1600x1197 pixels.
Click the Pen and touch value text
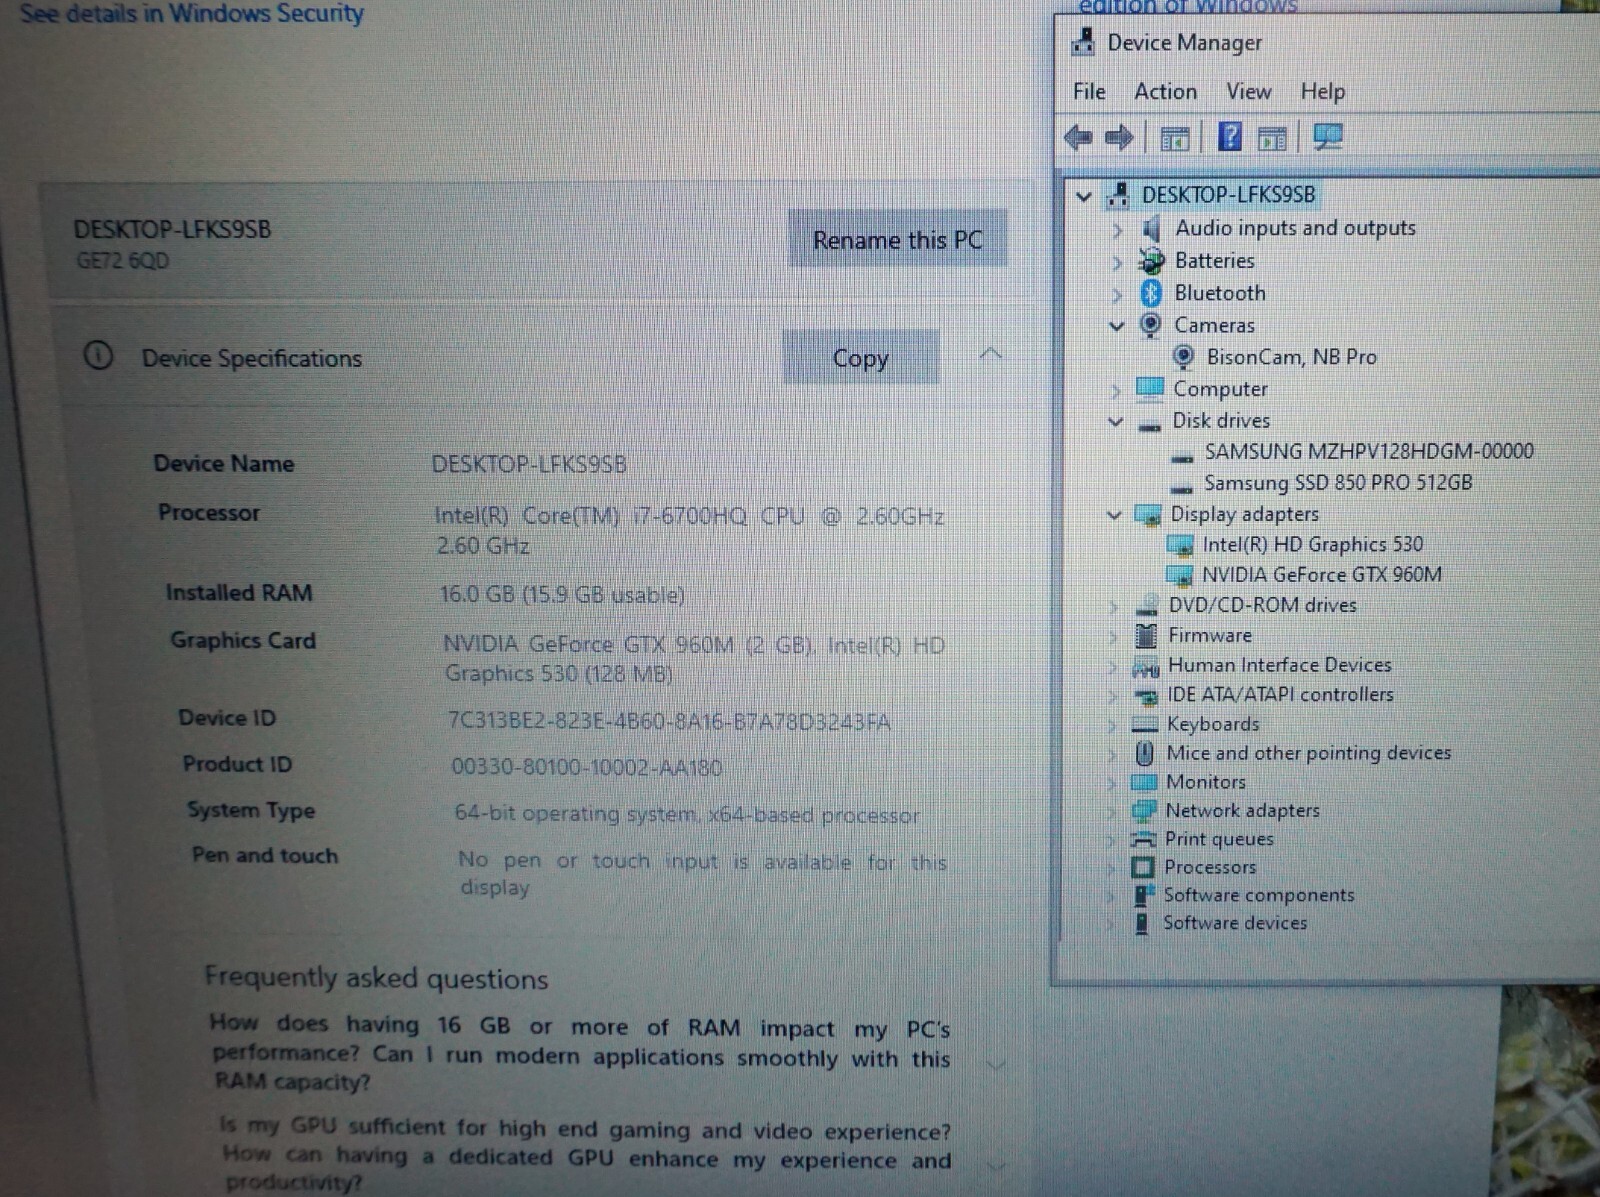click(702, 874)
